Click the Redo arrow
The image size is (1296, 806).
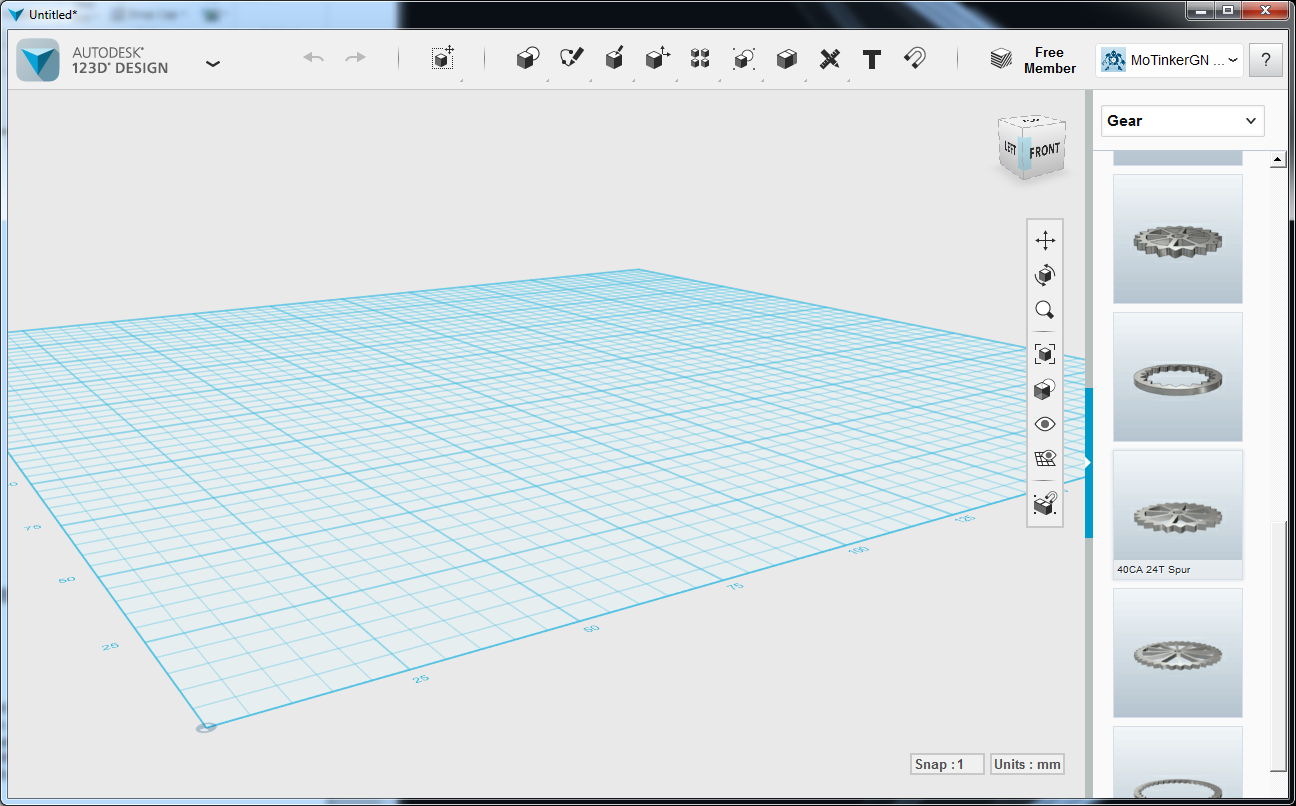pyautogui.click(x=355, y=58)
